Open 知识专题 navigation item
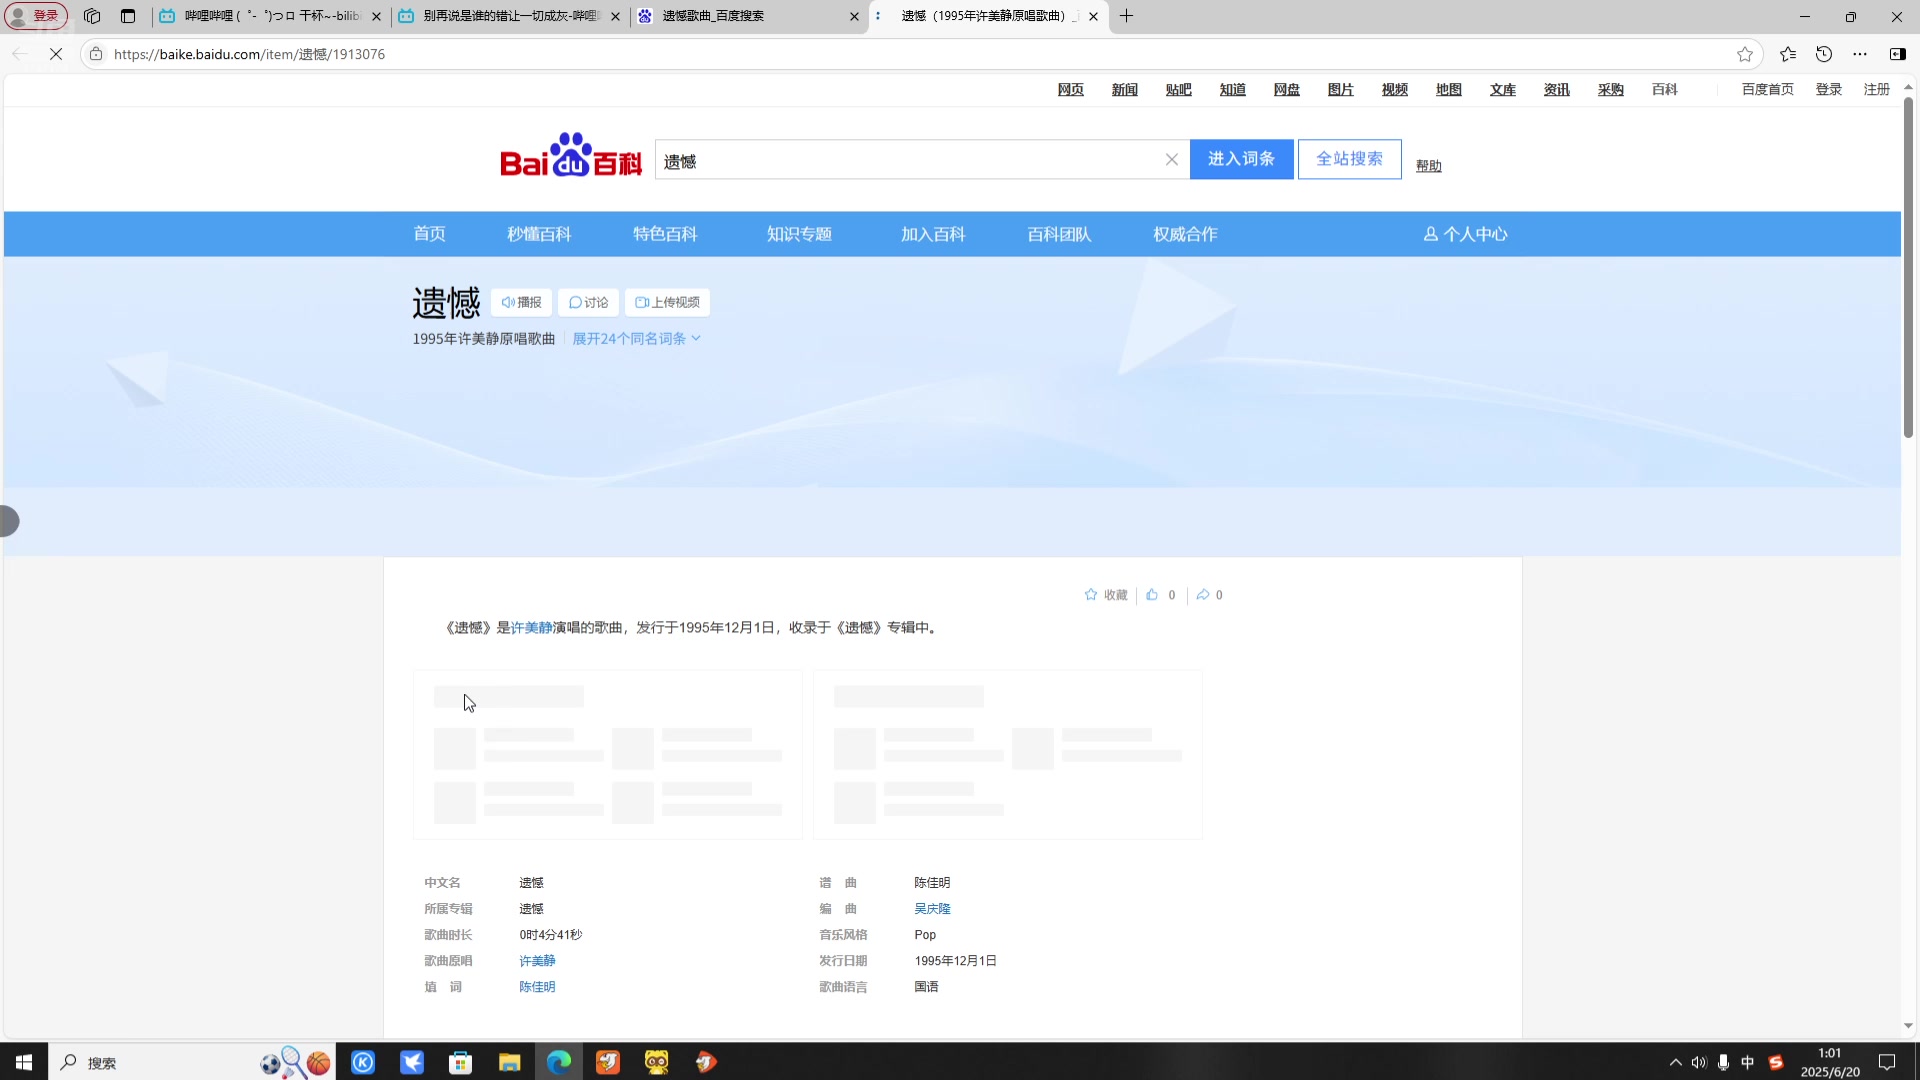This screenshot has height=1080, width=1920. coord(799,234)
